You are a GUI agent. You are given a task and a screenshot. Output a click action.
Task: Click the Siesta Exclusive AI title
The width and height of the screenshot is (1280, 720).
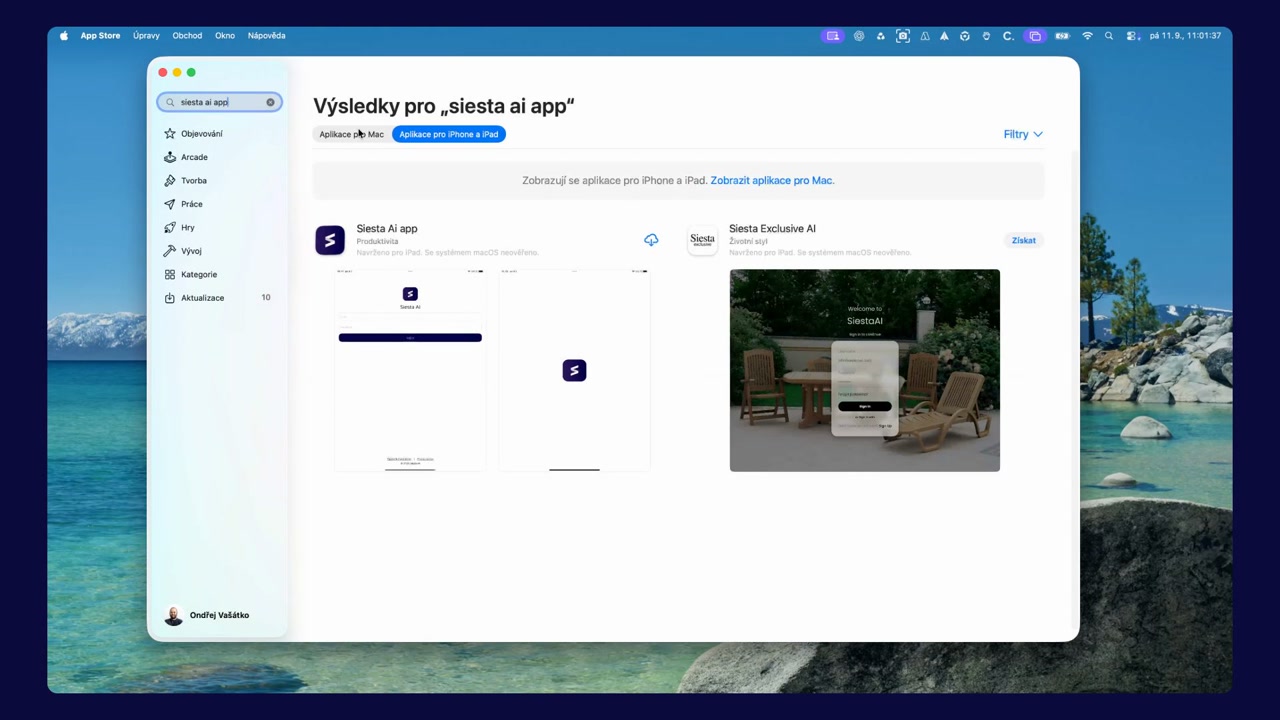(772, 229)
